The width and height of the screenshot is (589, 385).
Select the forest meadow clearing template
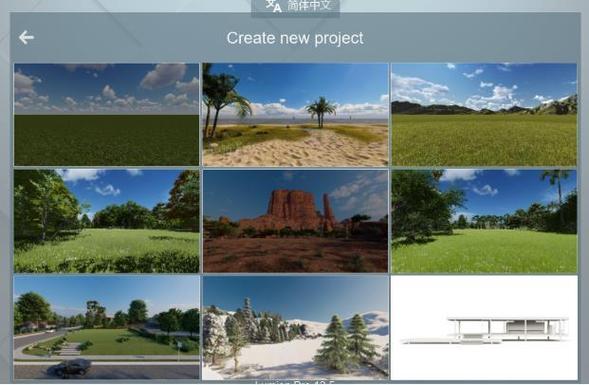(107, 221)
